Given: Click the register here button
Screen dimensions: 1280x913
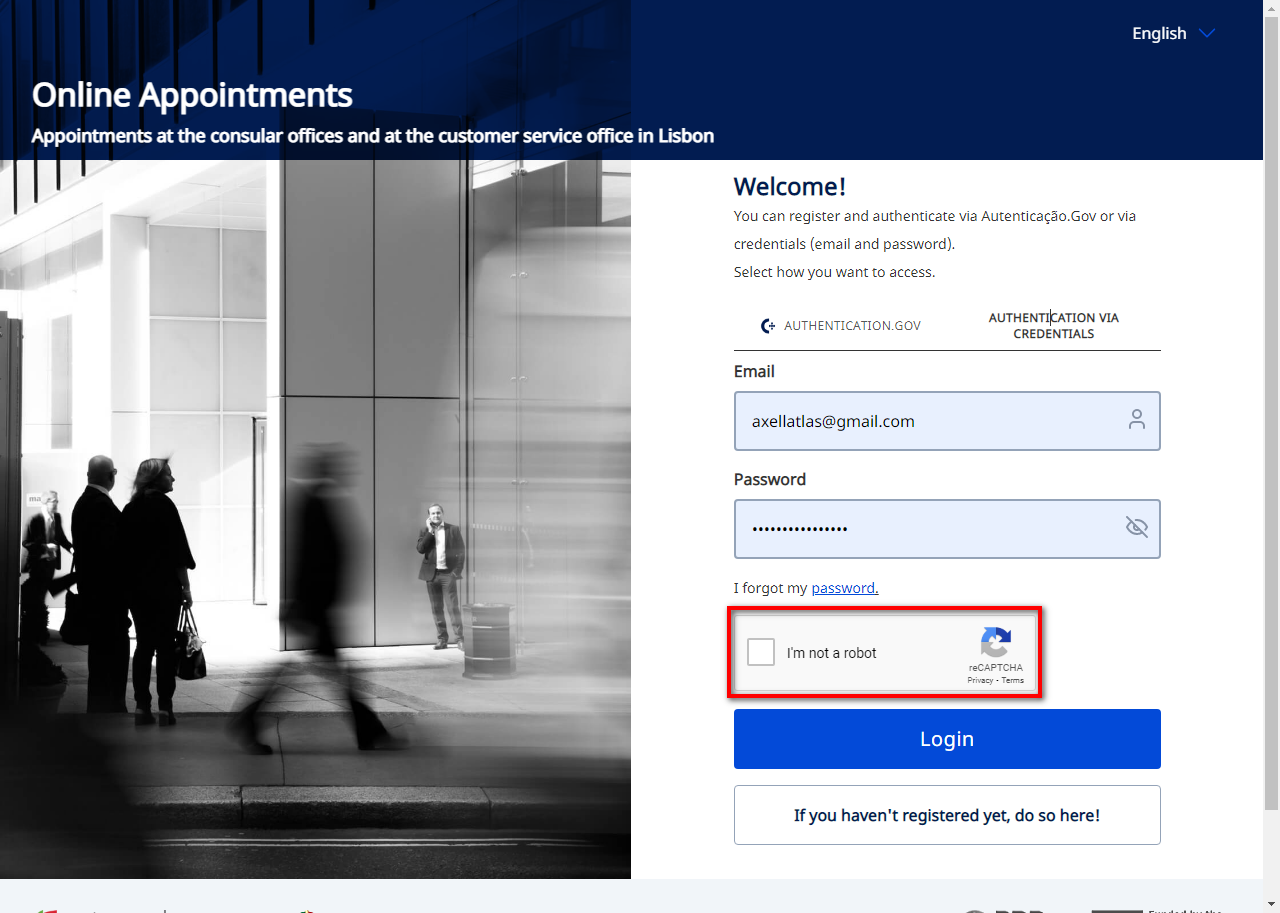Looking at the screenshot, I should click(x=946, y=815).
